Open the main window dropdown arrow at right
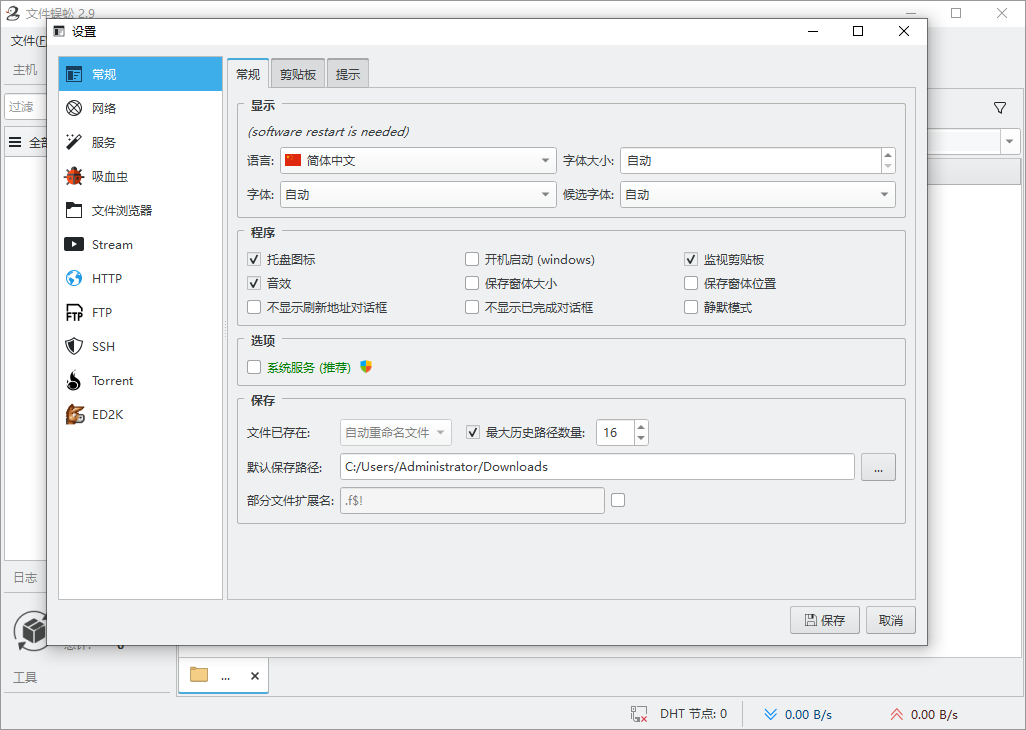This screenshot has height=730, width=1026. click(x=1010, y=142)
